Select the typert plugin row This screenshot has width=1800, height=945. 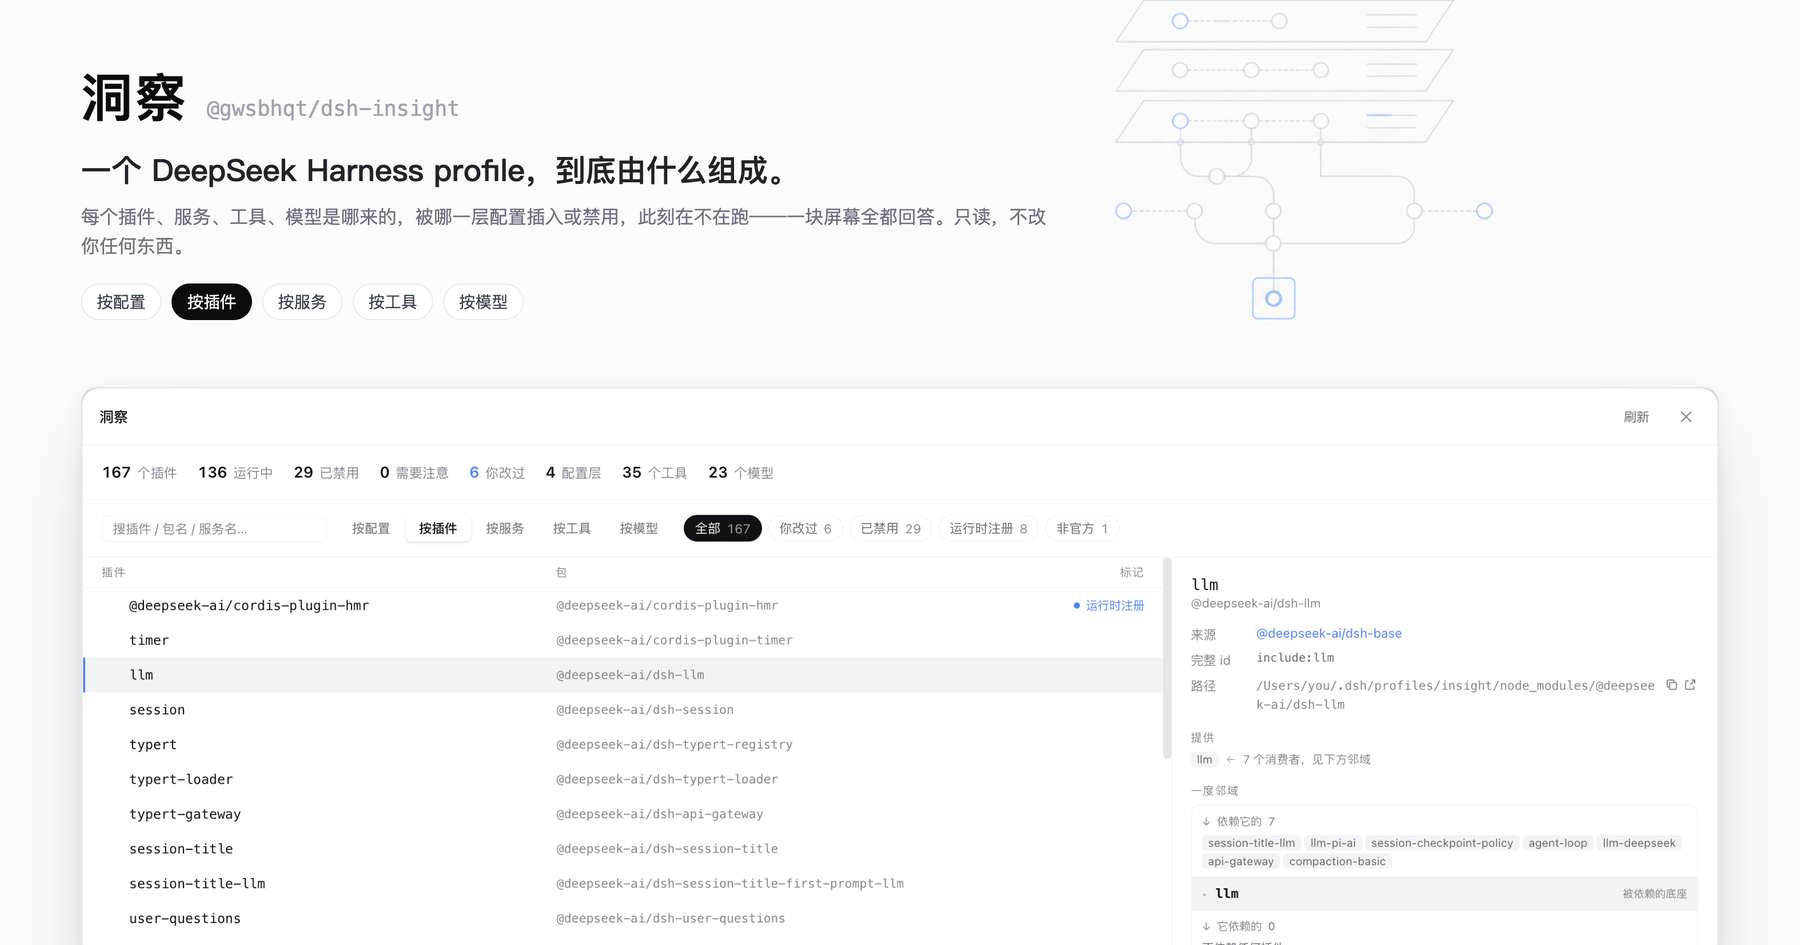point(623,744)
